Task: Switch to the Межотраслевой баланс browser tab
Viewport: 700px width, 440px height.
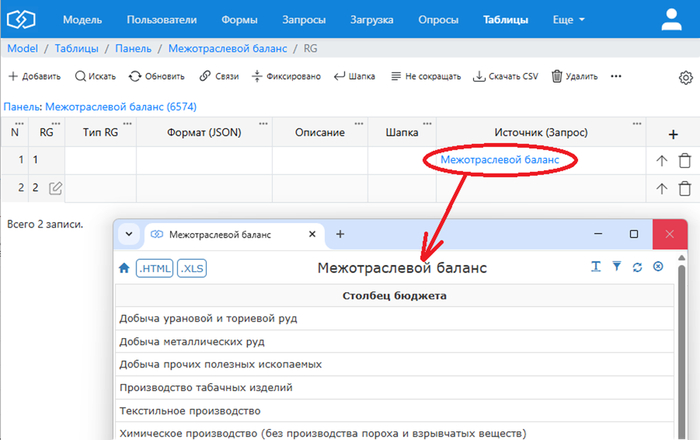Action: [x=225, y=233]
